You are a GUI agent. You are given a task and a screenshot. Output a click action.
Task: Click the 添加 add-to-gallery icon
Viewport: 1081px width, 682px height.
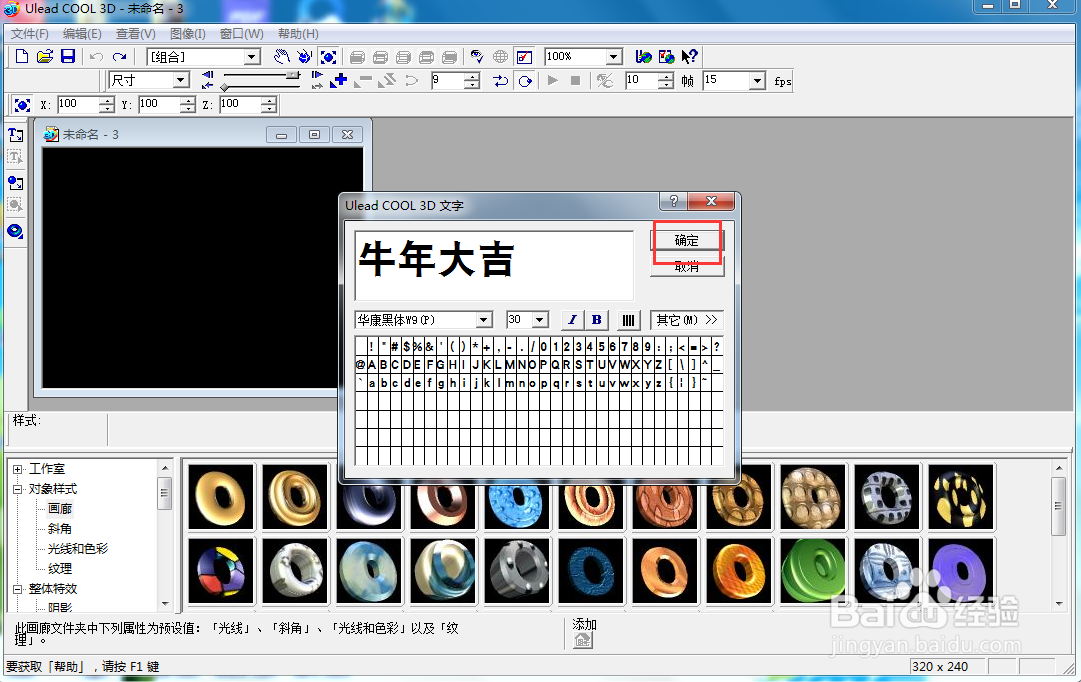click(583, 641)
